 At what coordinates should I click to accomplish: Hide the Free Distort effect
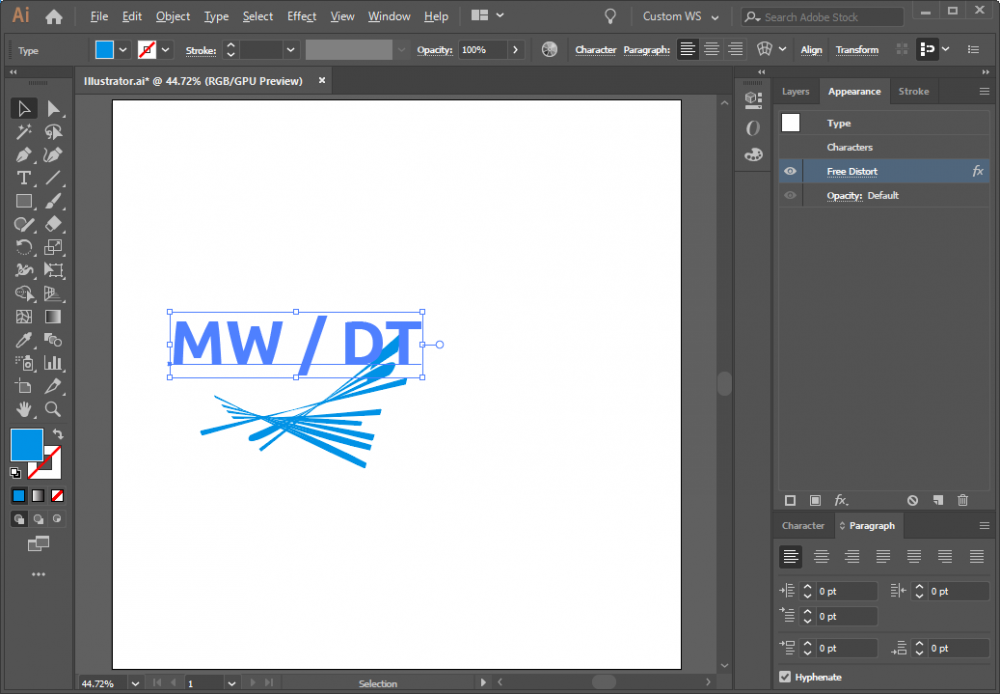coord(790,172)
